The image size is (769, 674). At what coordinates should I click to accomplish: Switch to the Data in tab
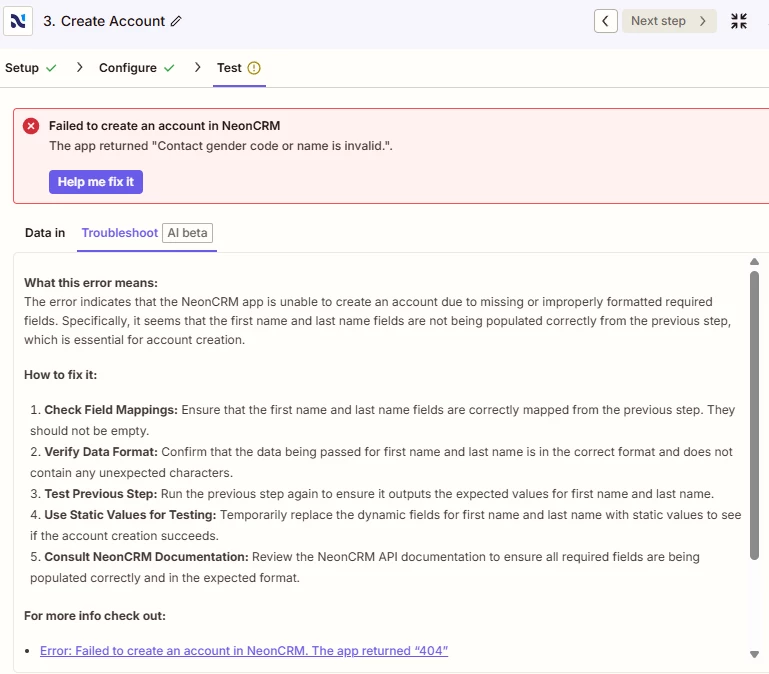point(45,233)
